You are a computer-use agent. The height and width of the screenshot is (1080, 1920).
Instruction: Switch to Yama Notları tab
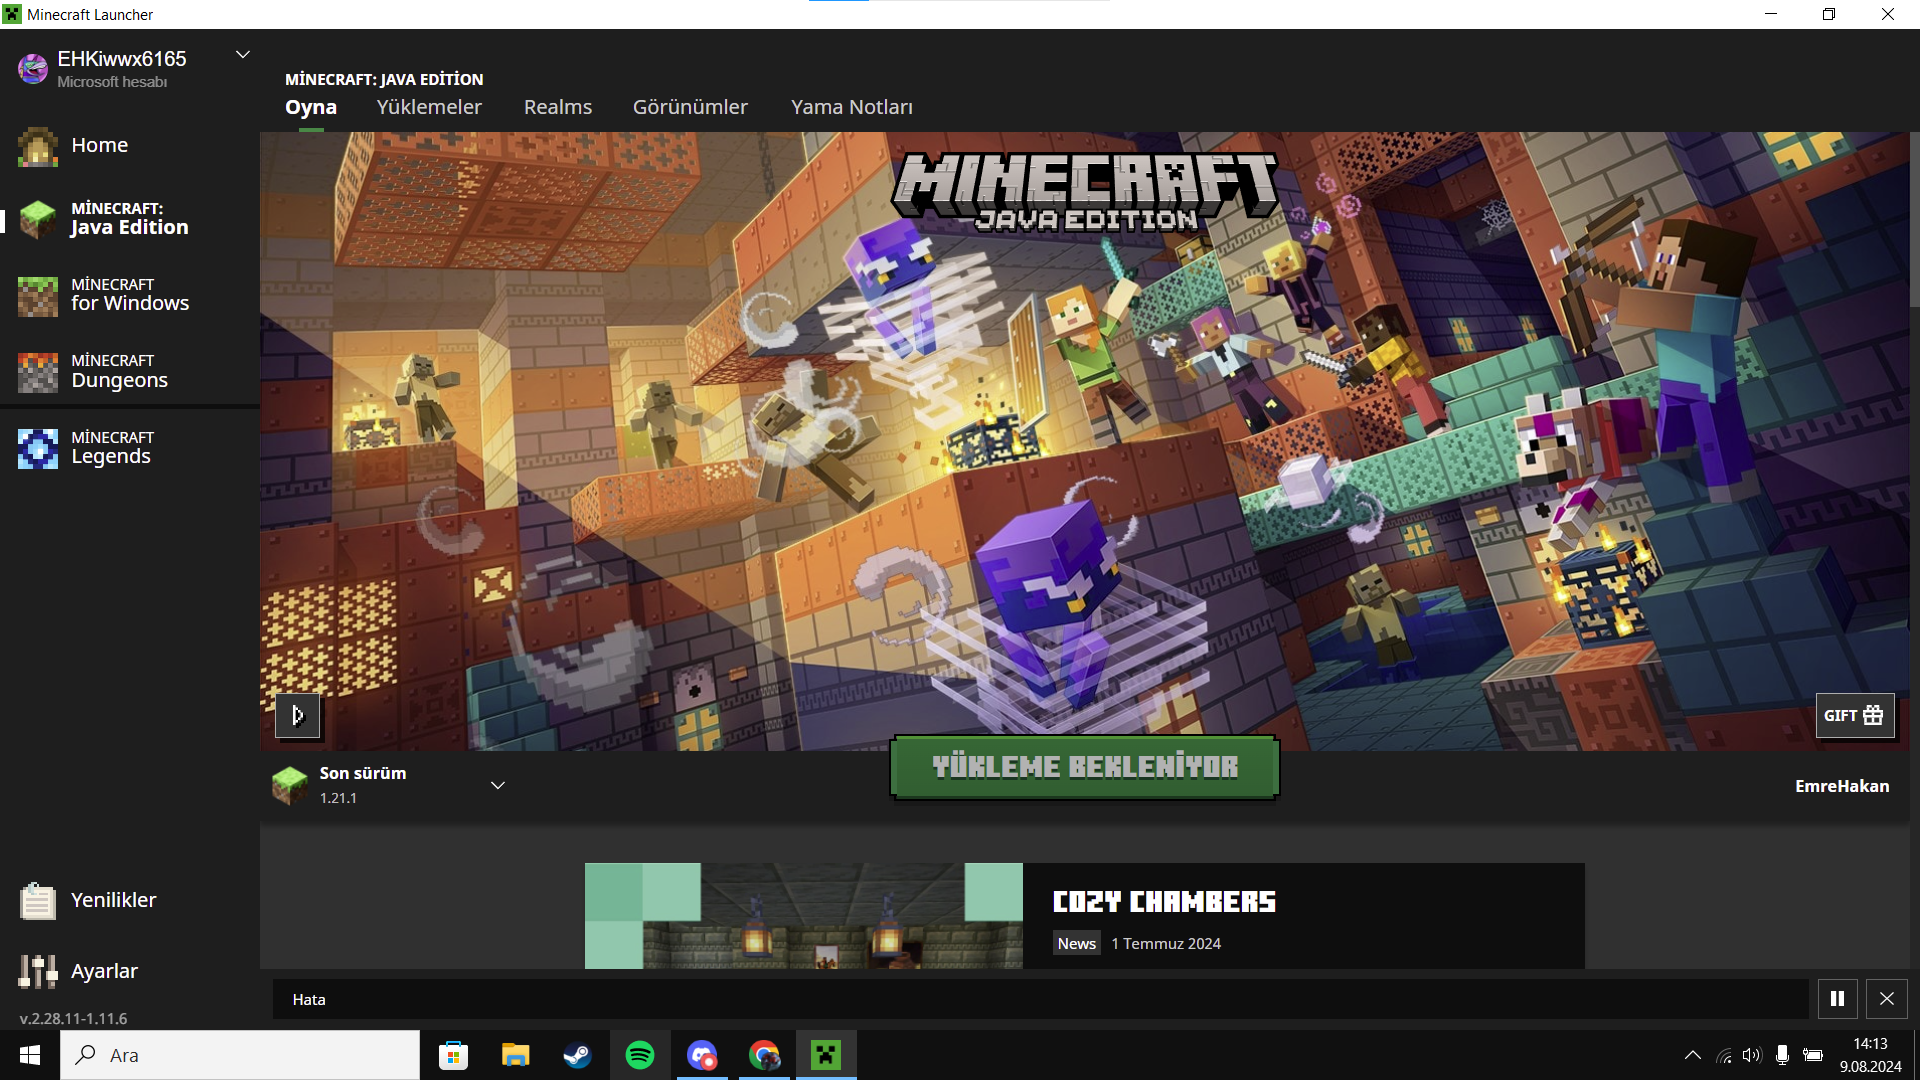coord(851,107)
